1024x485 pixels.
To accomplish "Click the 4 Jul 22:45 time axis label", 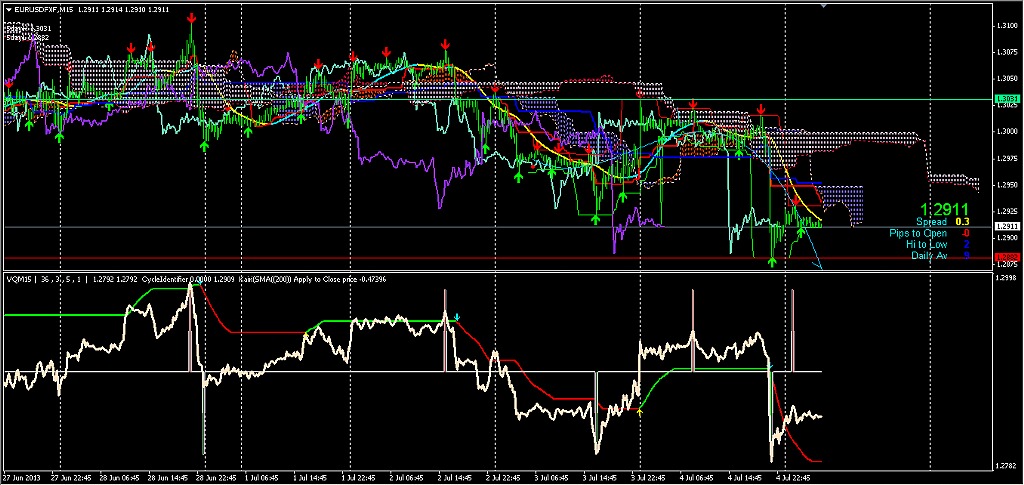I will (x=792, y=478).
